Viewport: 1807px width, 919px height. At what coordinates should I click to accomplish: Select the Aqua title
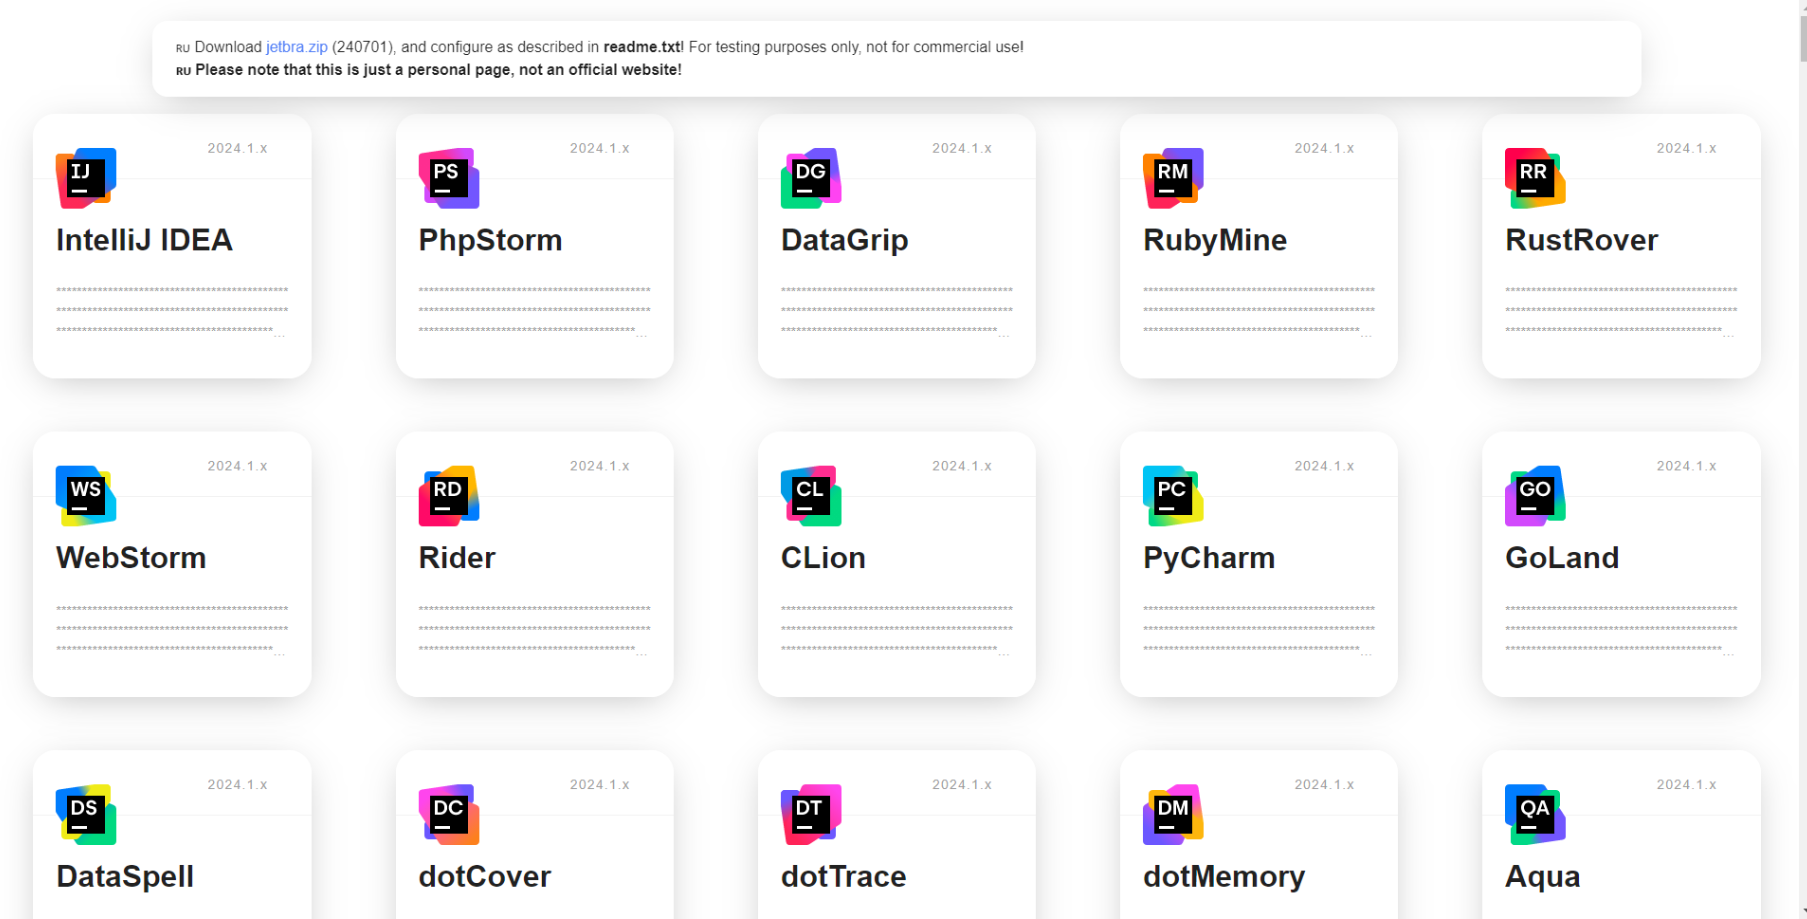(x=1542, y=877)
